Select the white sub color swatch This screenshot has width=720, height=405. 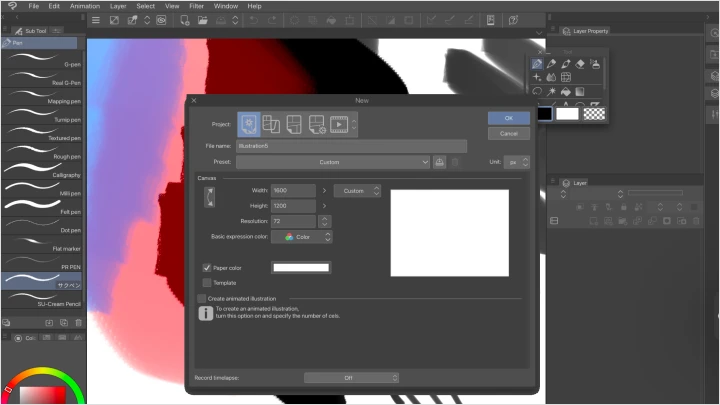coord(568,114)
